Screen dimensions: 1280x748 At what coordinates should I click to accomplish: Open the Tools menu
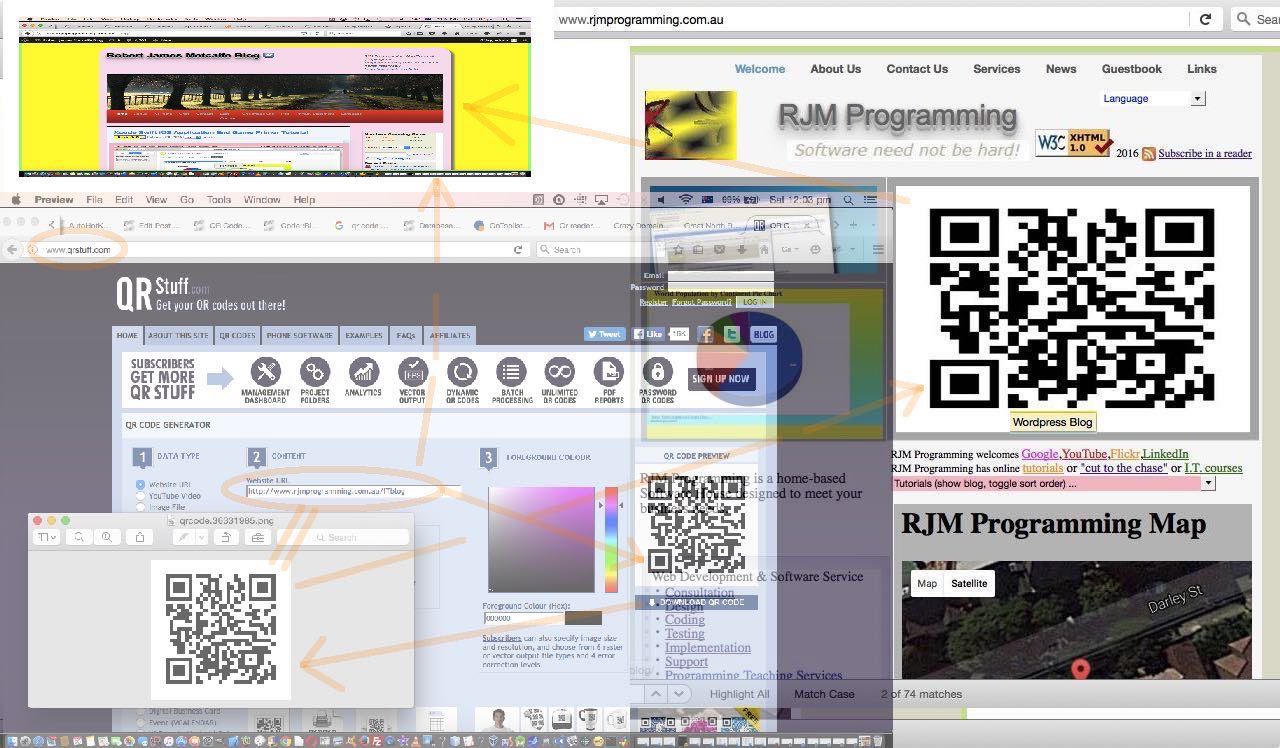218,200
